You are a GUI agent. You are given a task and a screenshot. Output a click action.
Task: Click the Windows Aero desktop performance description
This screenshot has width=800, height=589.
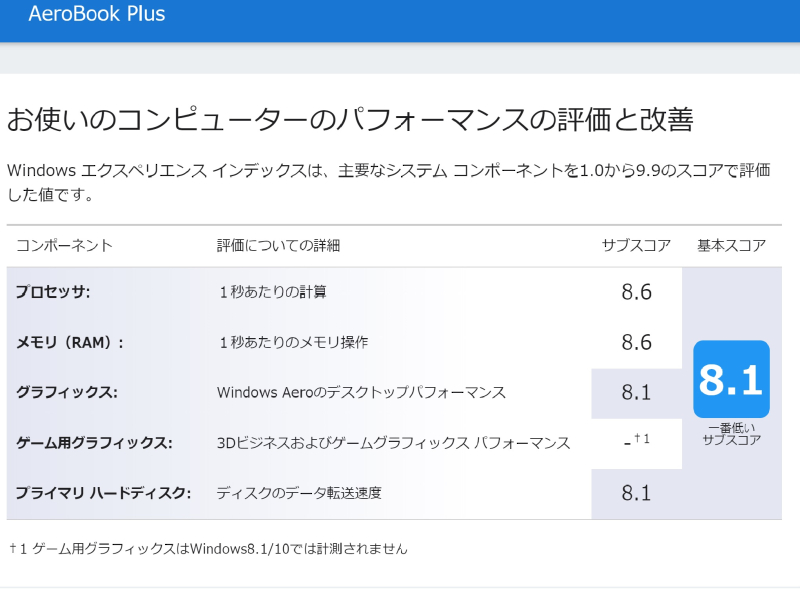pyautogui.click(x=361, y=392)
